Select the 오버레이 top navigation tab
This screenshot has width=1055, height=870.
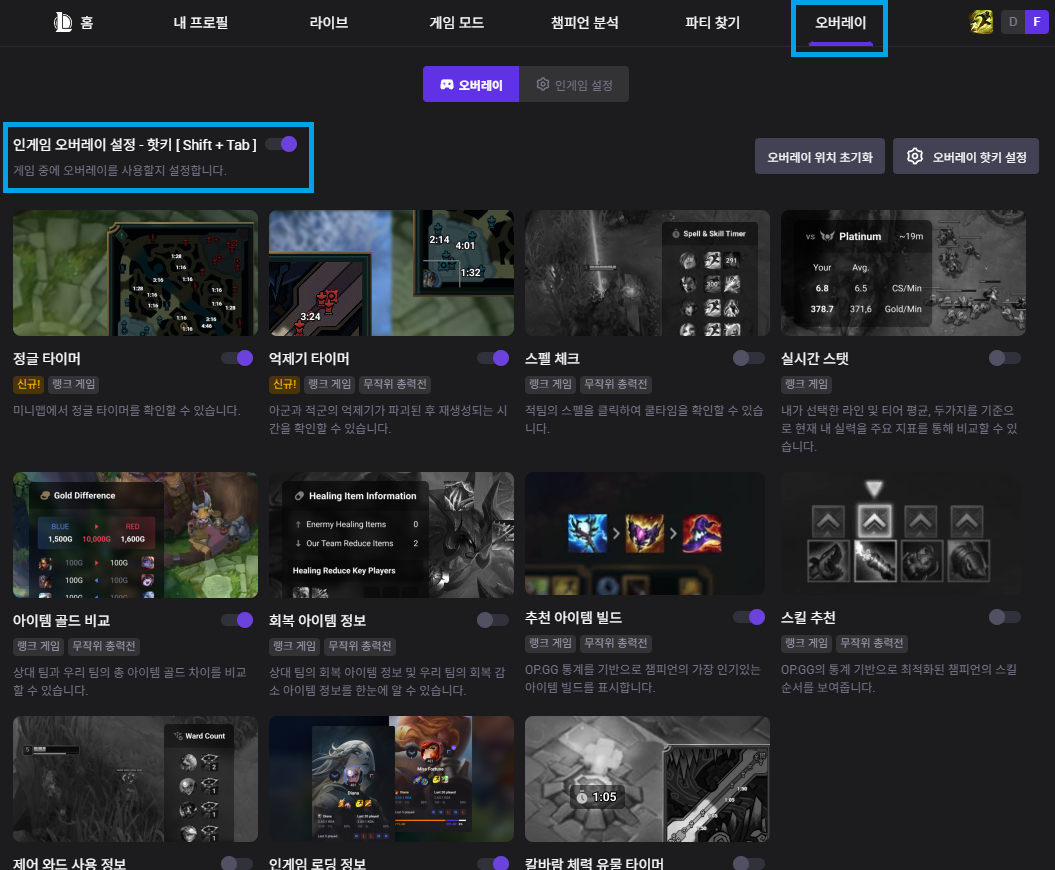click(x=840, y=23)
